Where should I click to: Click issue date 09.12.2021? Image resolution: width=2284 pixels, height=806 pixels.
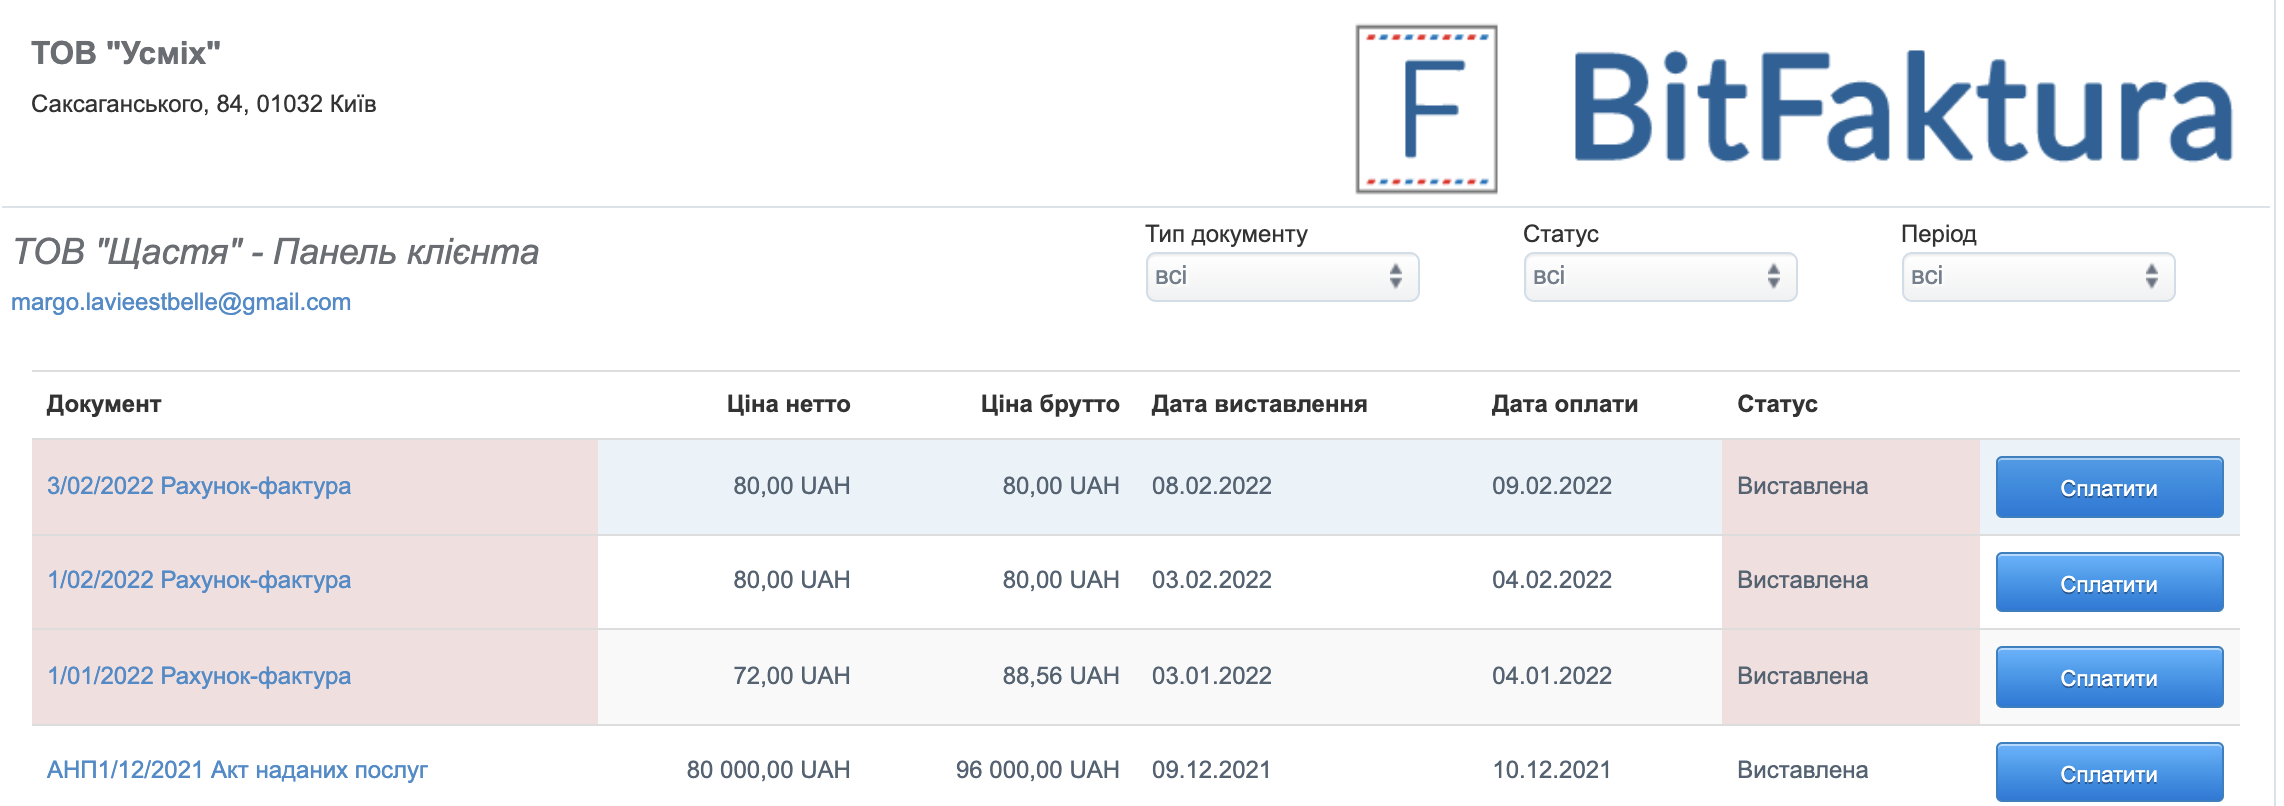pos(1212,770)
